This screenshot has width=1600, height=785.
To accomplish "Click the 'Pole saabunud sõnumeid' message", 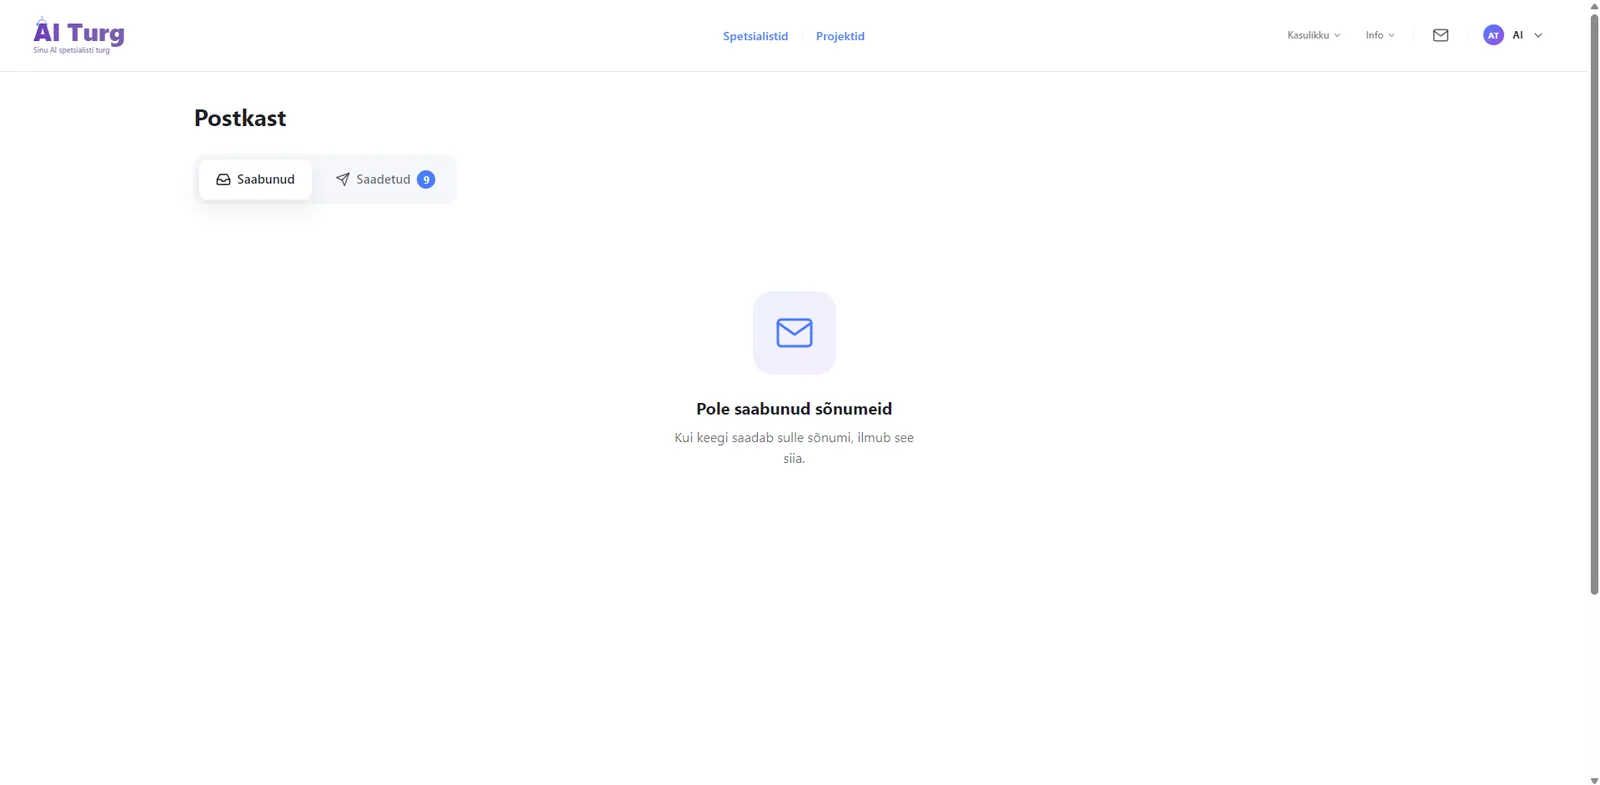I will click(794, 409).
